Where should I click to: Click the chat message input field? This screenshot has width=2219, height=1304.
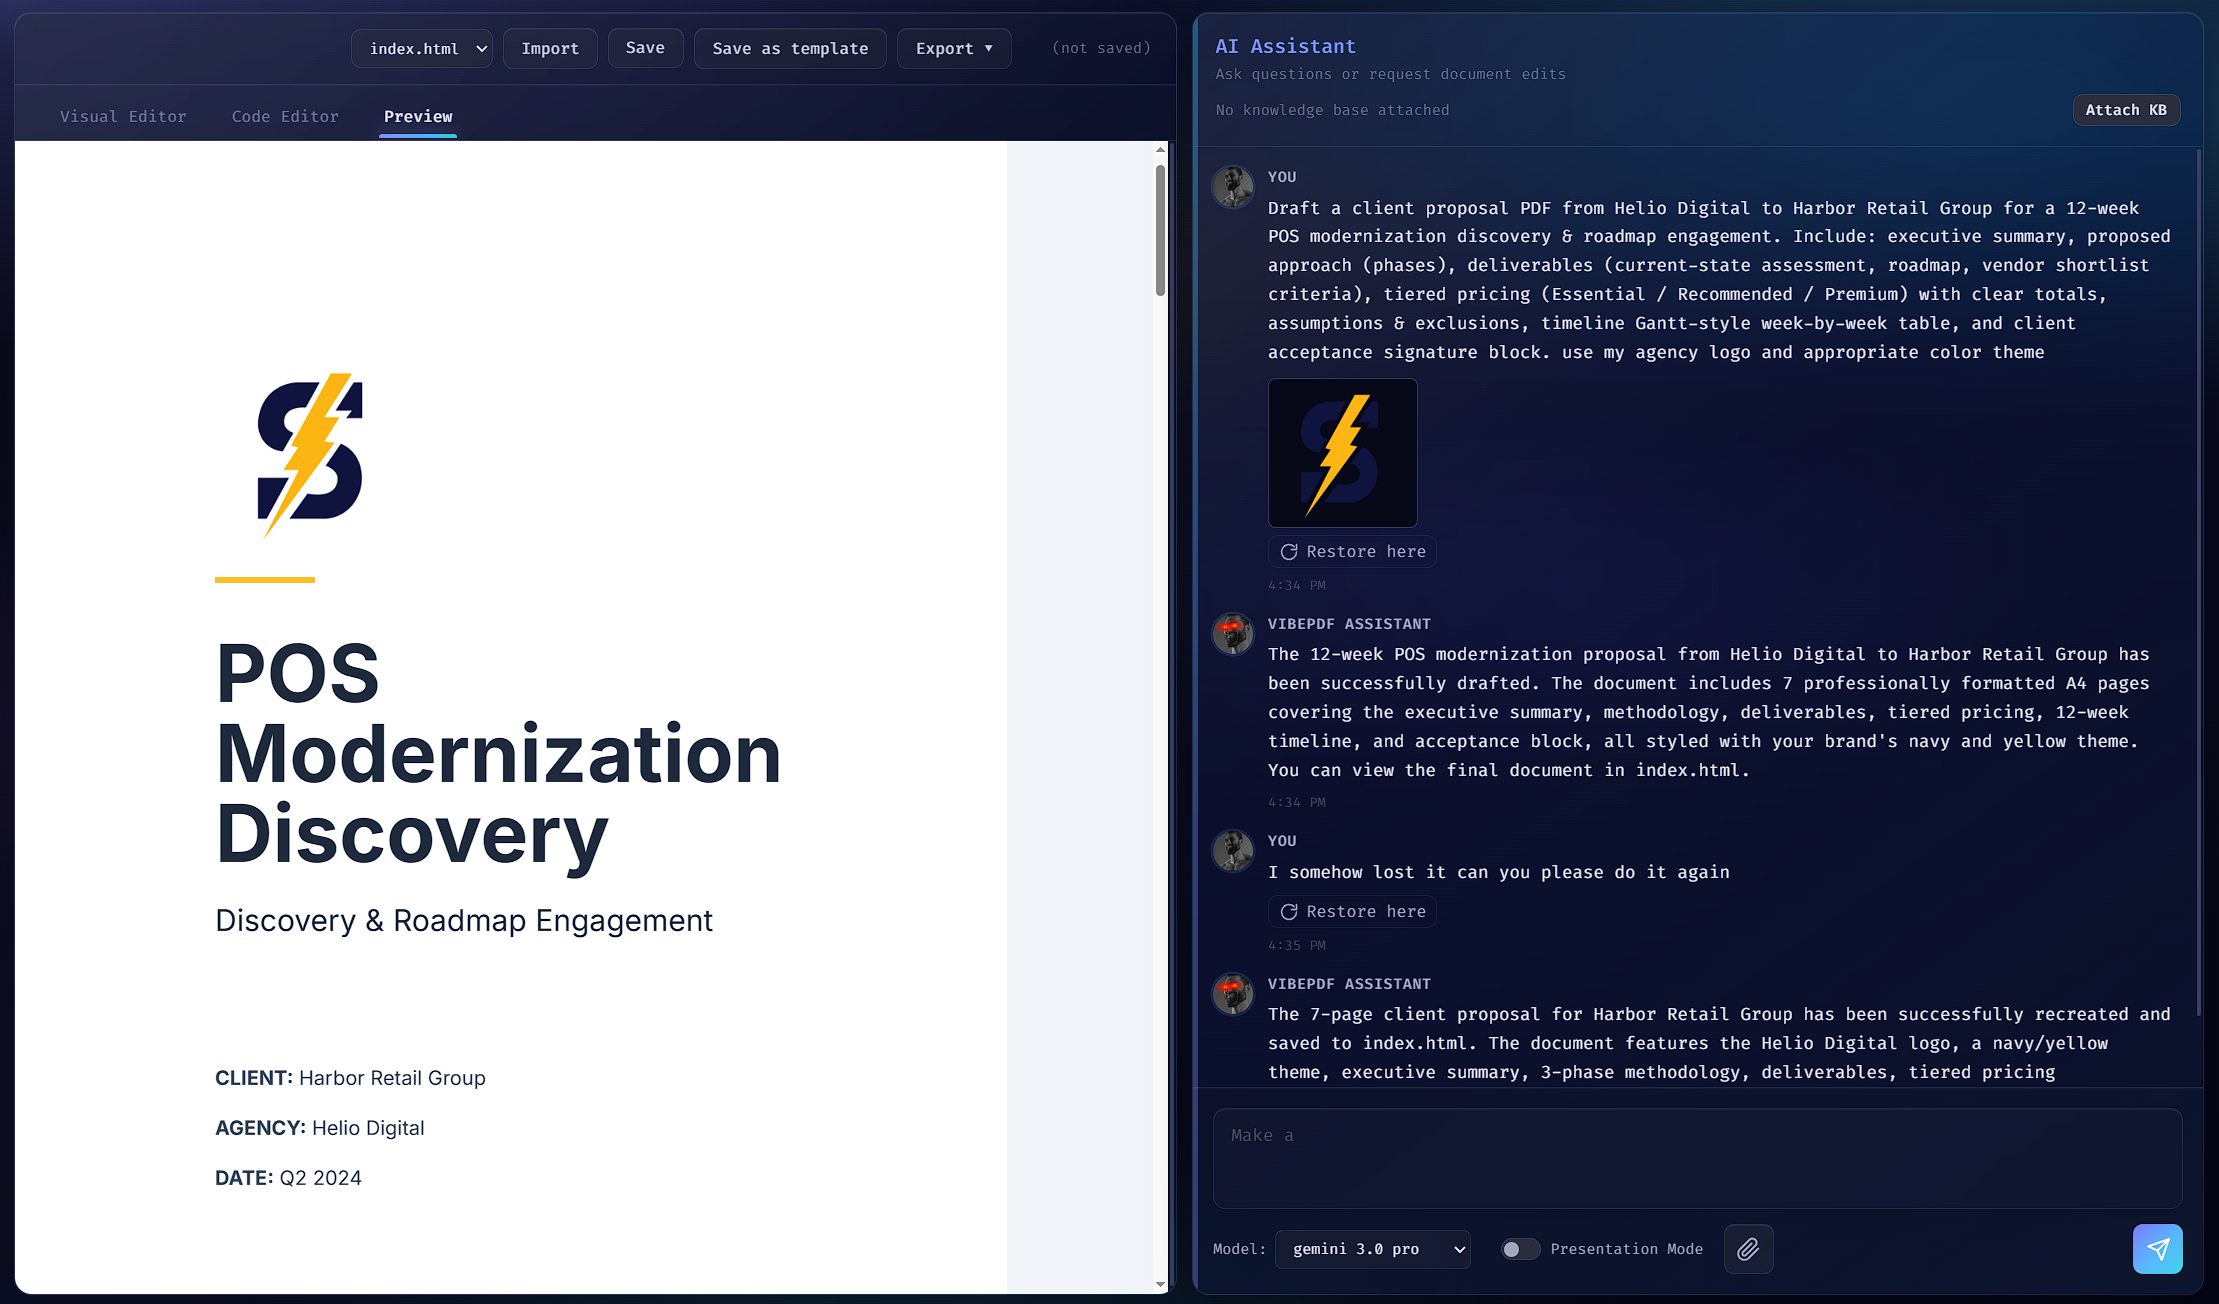tap(1697, 1158)
